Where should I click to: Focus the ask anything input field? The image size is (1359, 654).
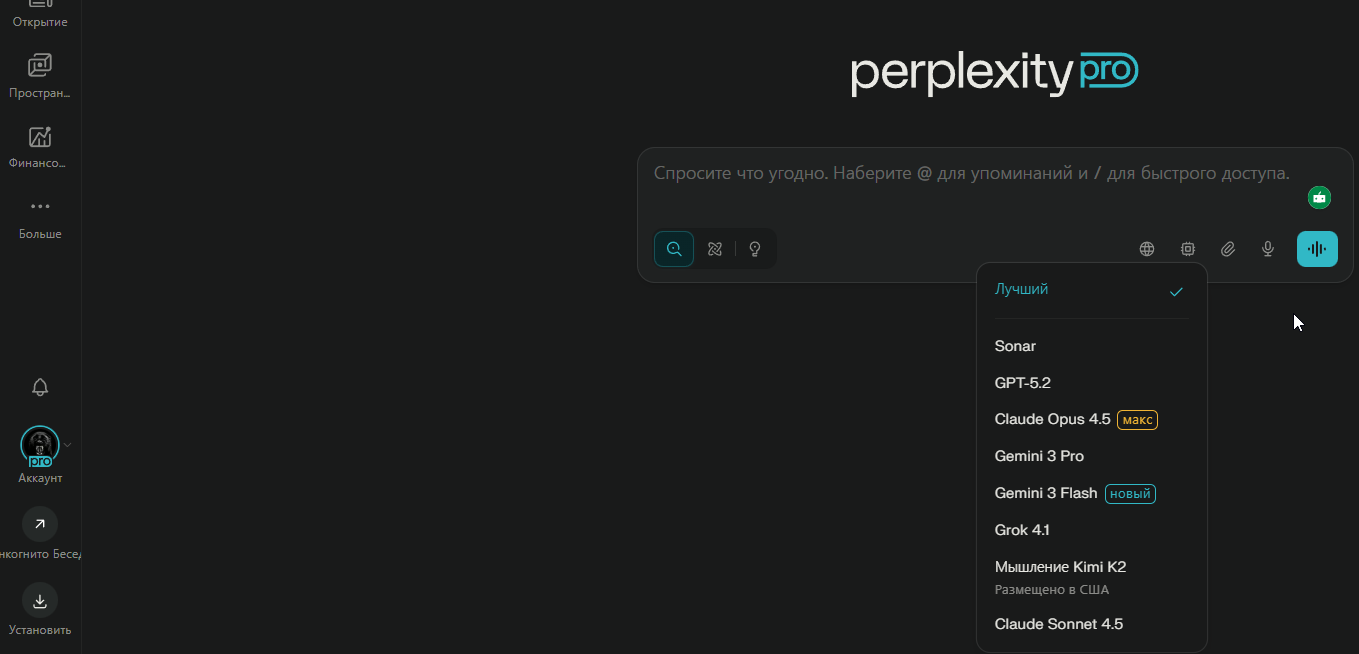[x=970, y=174]
